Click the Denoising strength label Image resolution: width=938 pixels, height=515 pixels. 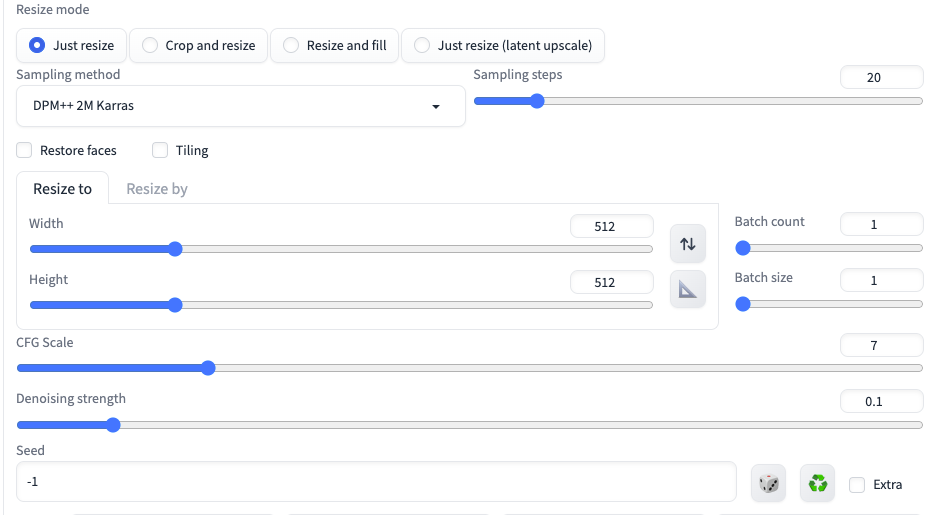(x=71, y=399)
